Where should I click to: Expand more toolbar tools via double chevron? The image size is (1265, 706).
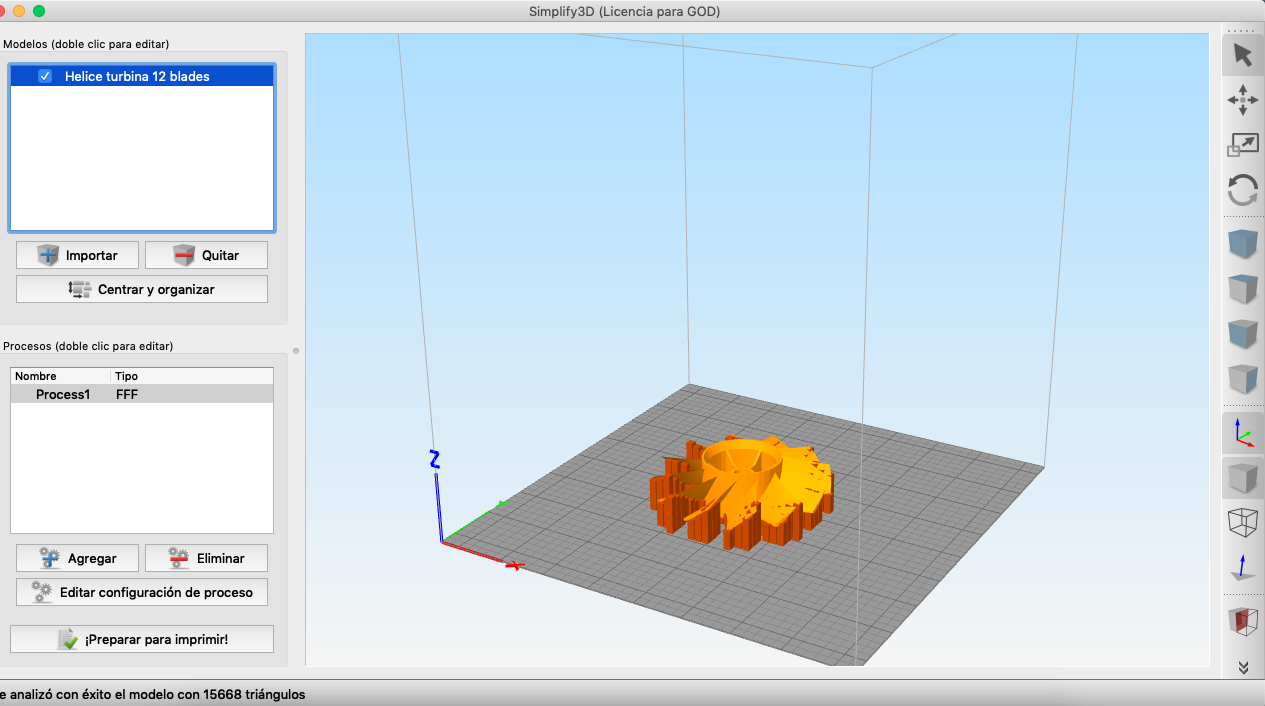[x=1243, y=667]
